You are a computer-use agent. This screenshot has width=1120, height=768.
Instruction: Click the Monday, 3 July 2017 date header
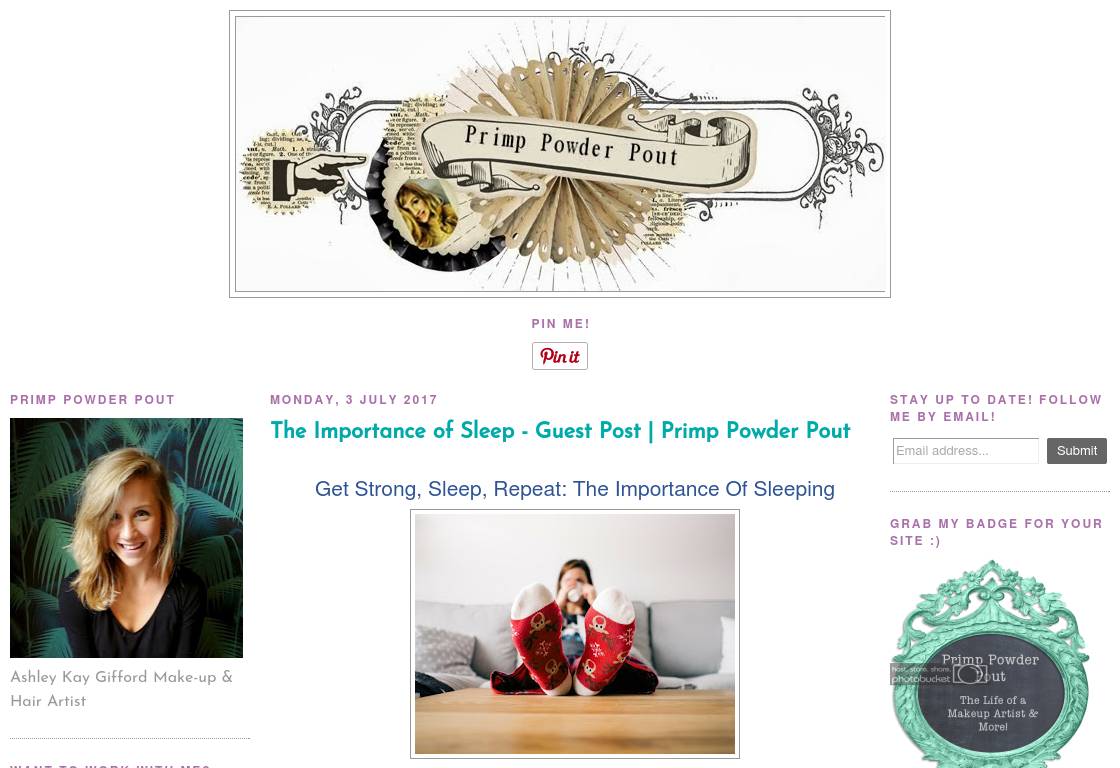[x=354, y=399]
